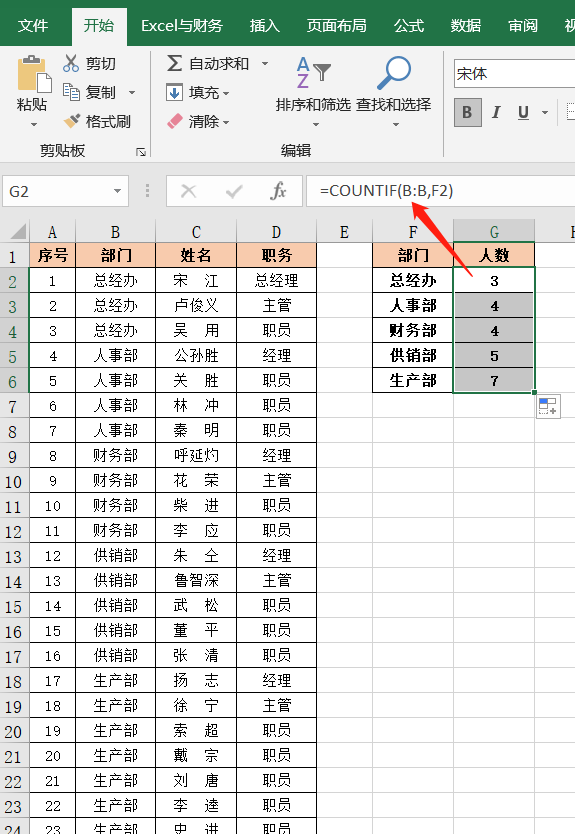Select the name cell 鲁智深
575x834 pixels.
coord(196,580)
